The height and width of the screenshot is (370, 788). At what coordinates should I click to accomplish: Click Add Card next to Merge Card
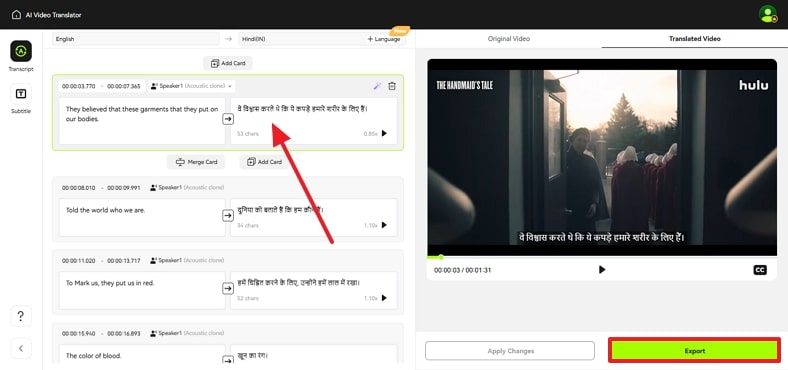tap(264, 162)
